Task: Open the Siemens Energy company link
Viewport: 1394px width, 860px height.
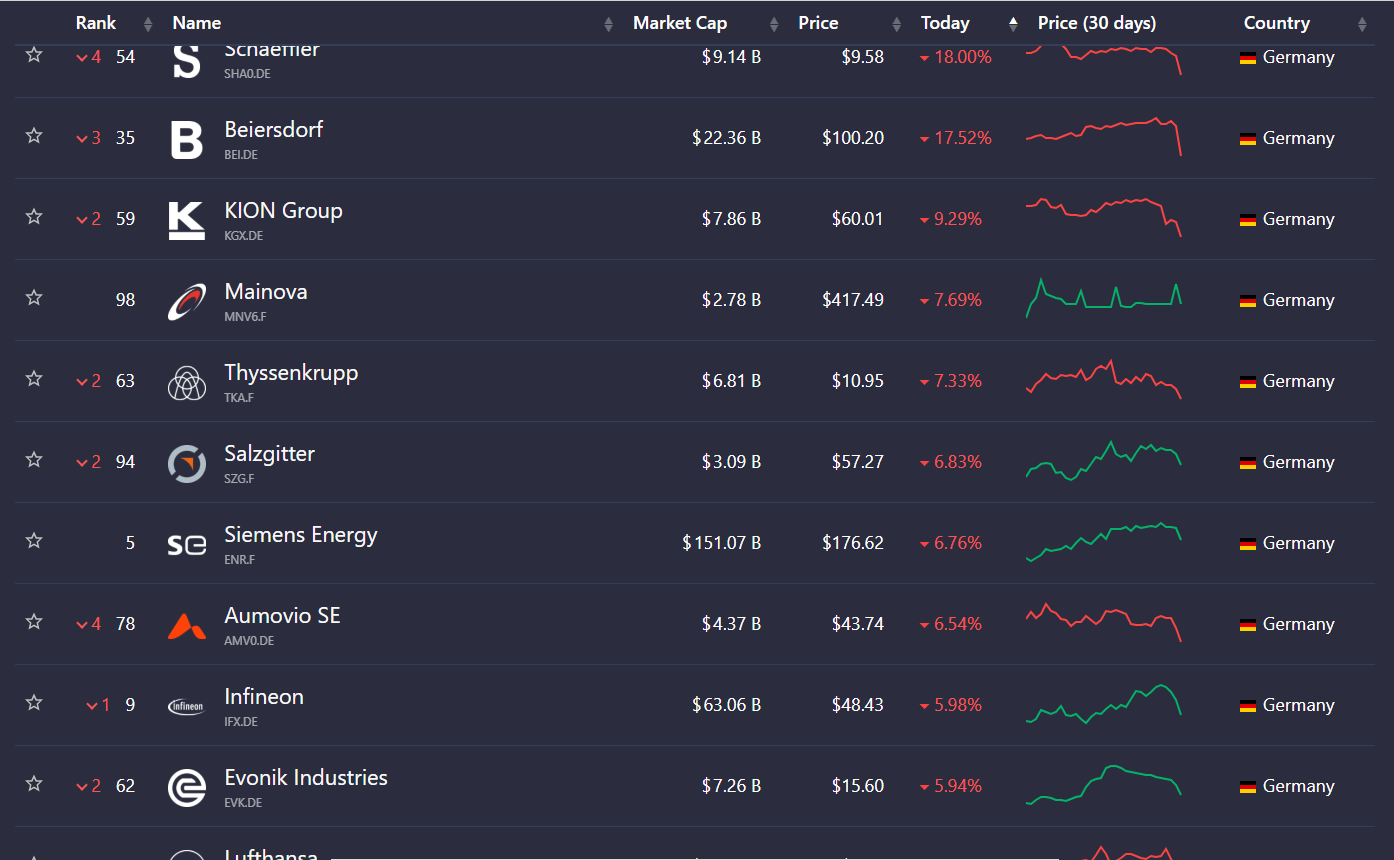Action: coord(301,535)
